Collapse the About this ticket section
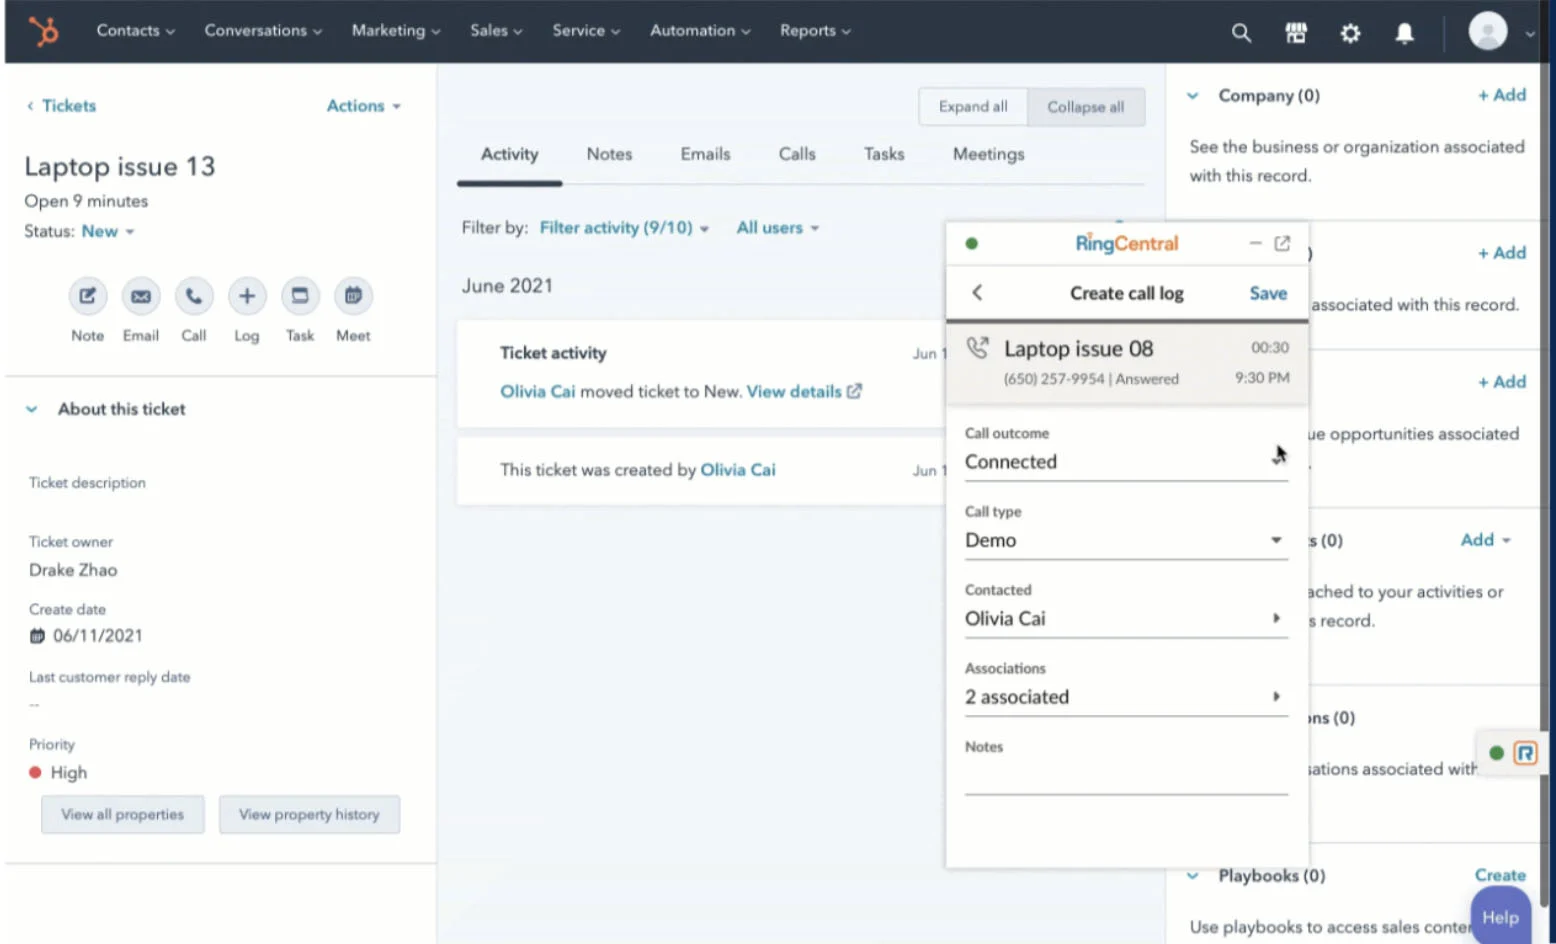 point(32,409)
